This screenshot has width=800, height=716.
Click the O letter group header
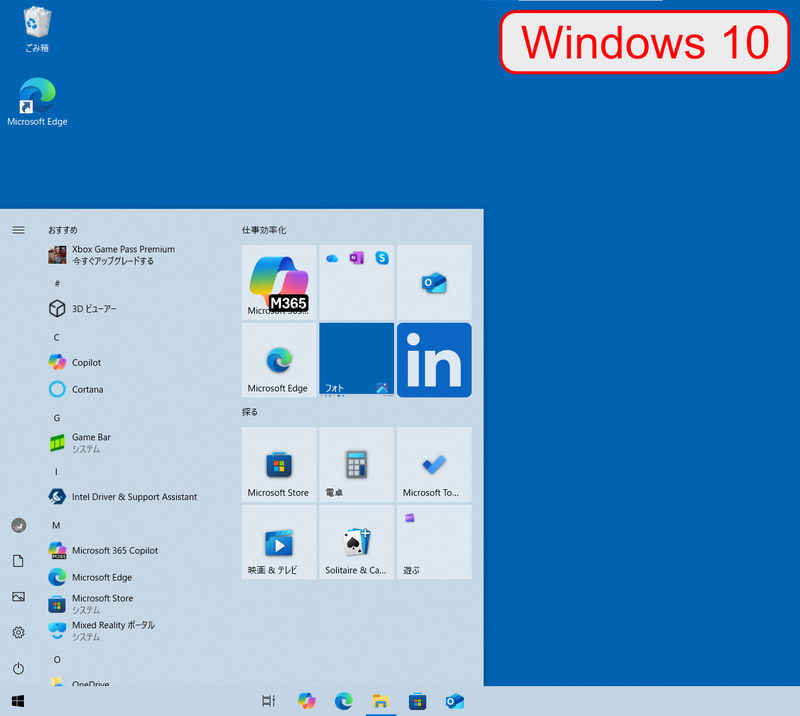click(57, 659)
